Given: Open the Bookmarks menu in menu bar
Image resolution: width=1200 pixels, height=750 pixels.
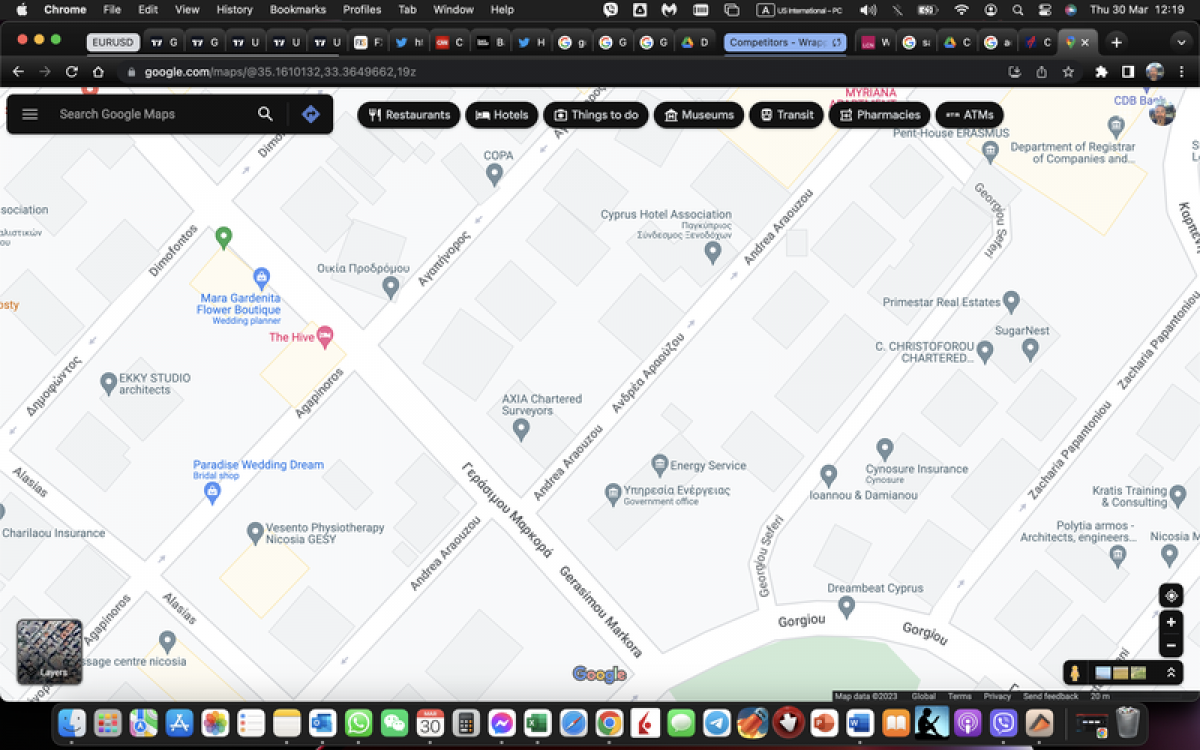Looking at the screenshot, I should click(297, 9).
